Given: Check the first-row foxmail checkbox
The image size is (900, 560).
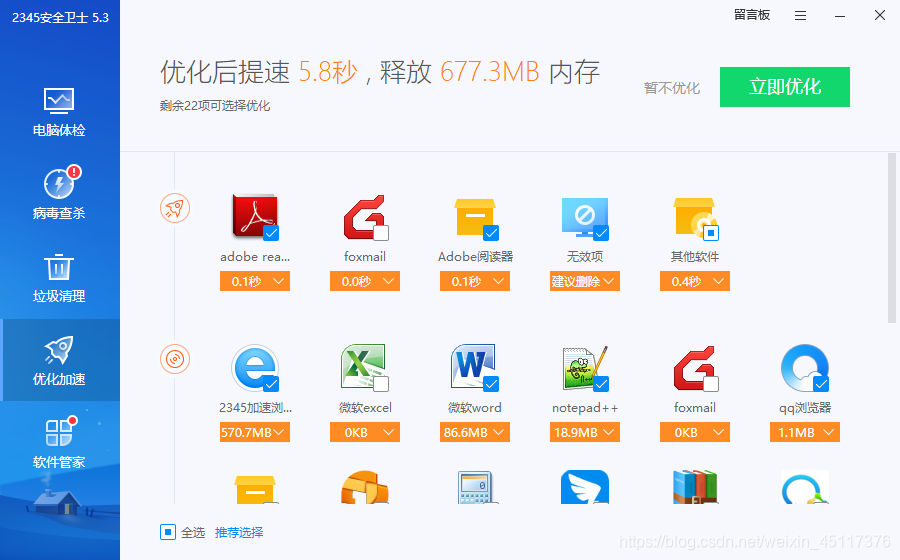Looking at the screenshot, I should 381,233.
